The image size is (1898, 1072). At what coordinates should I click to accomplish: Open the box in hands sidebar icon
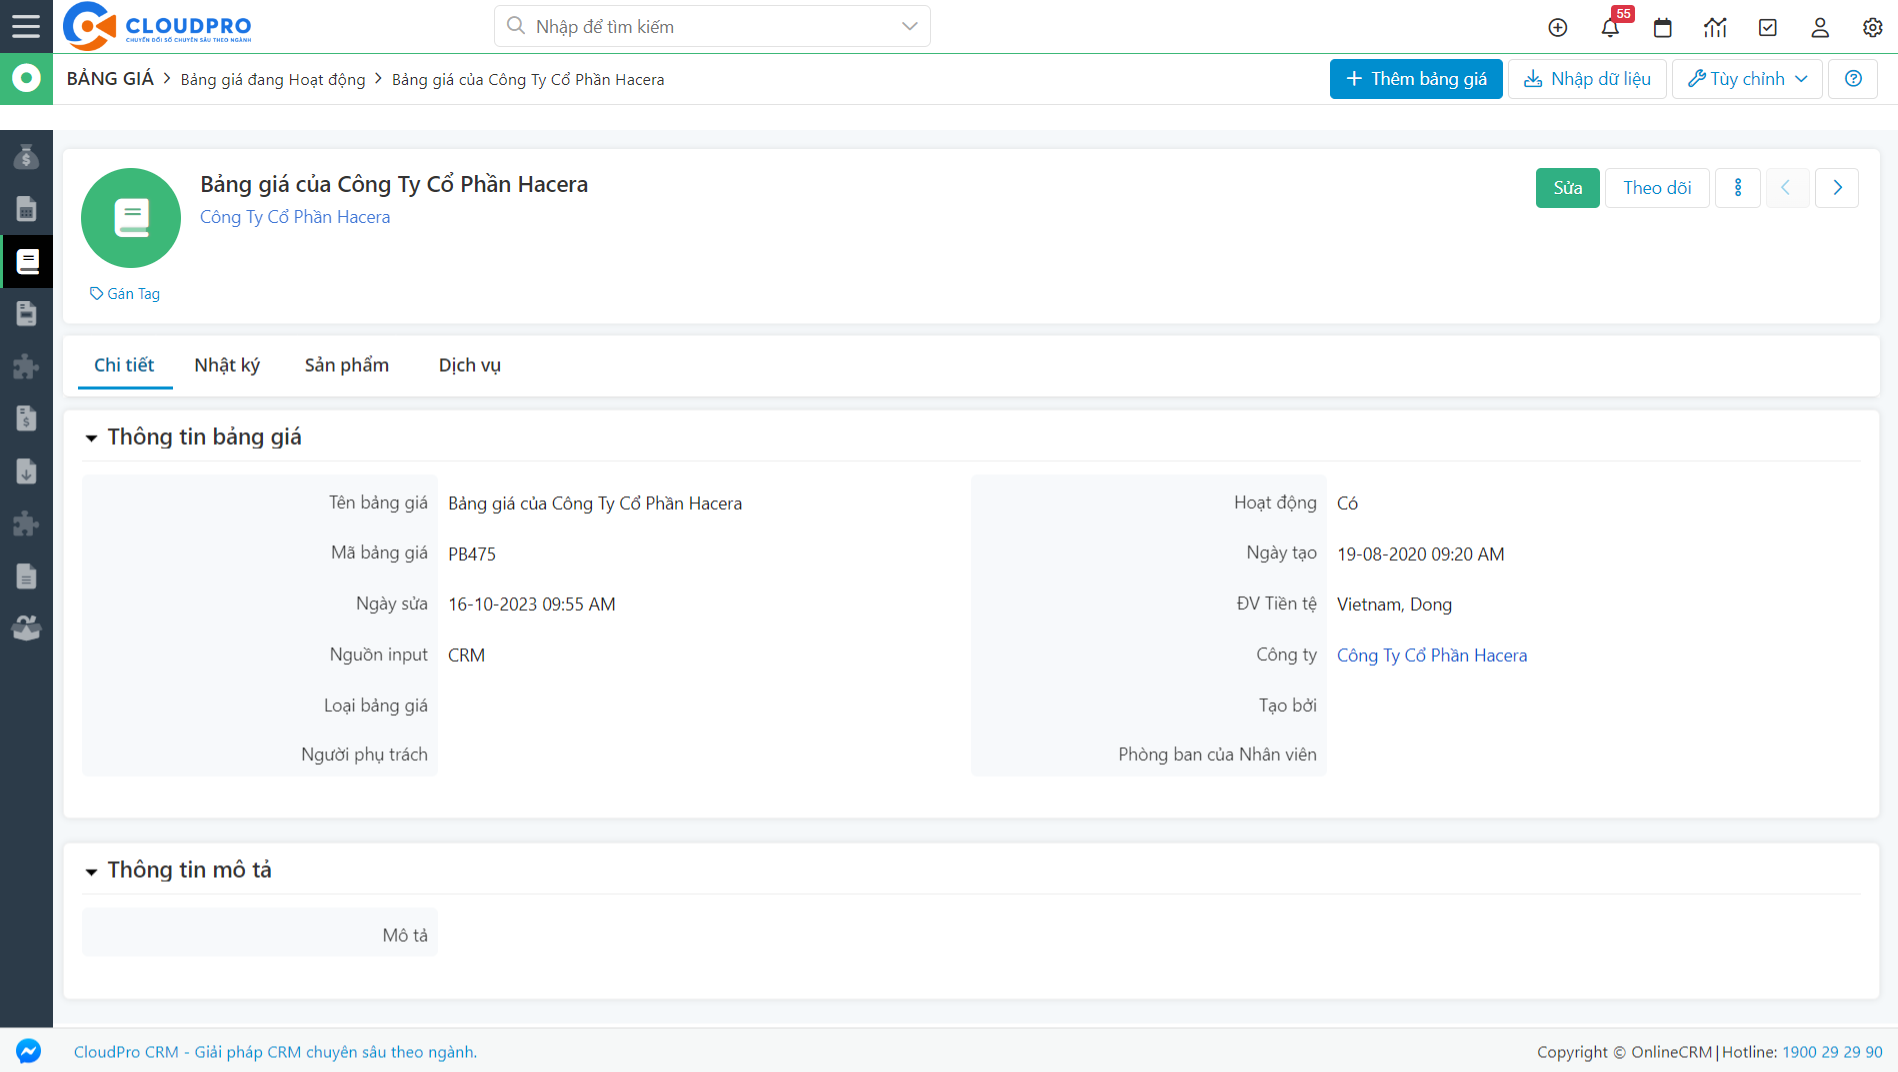tap(26, 628)
